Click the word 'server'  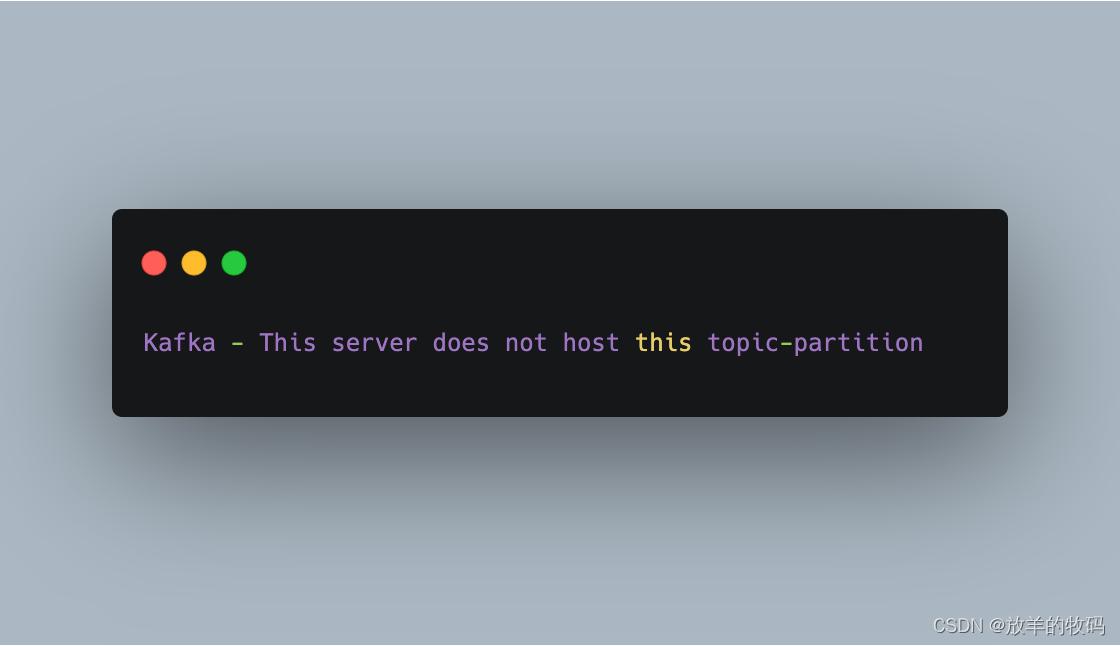[x=374, y=344]
